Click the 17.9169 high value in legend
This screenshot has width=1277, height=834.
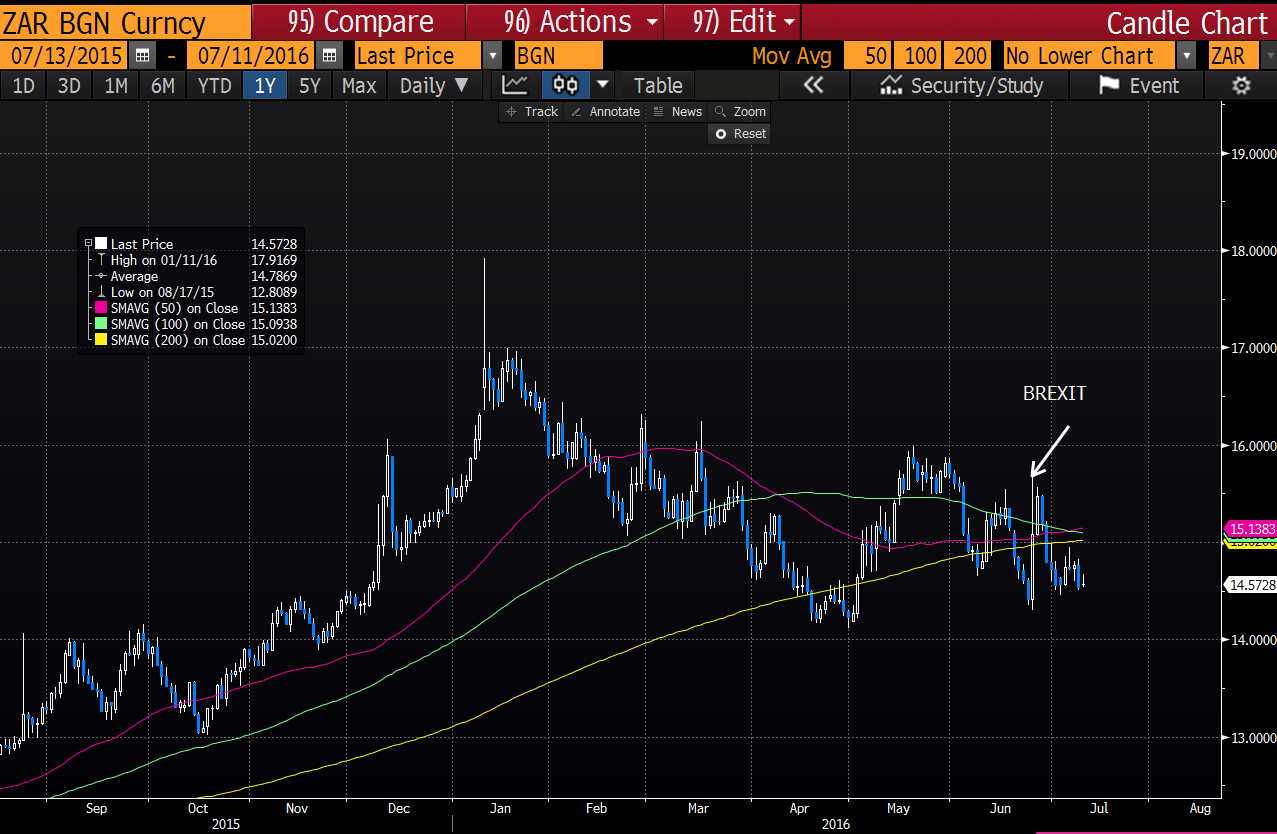pos(274,260)
